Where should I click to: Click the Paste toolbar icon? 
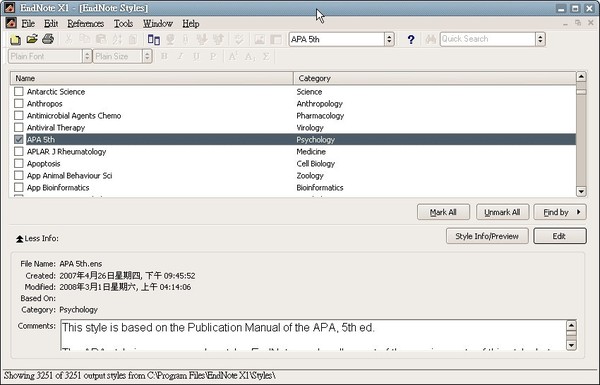tap(101, 39)
